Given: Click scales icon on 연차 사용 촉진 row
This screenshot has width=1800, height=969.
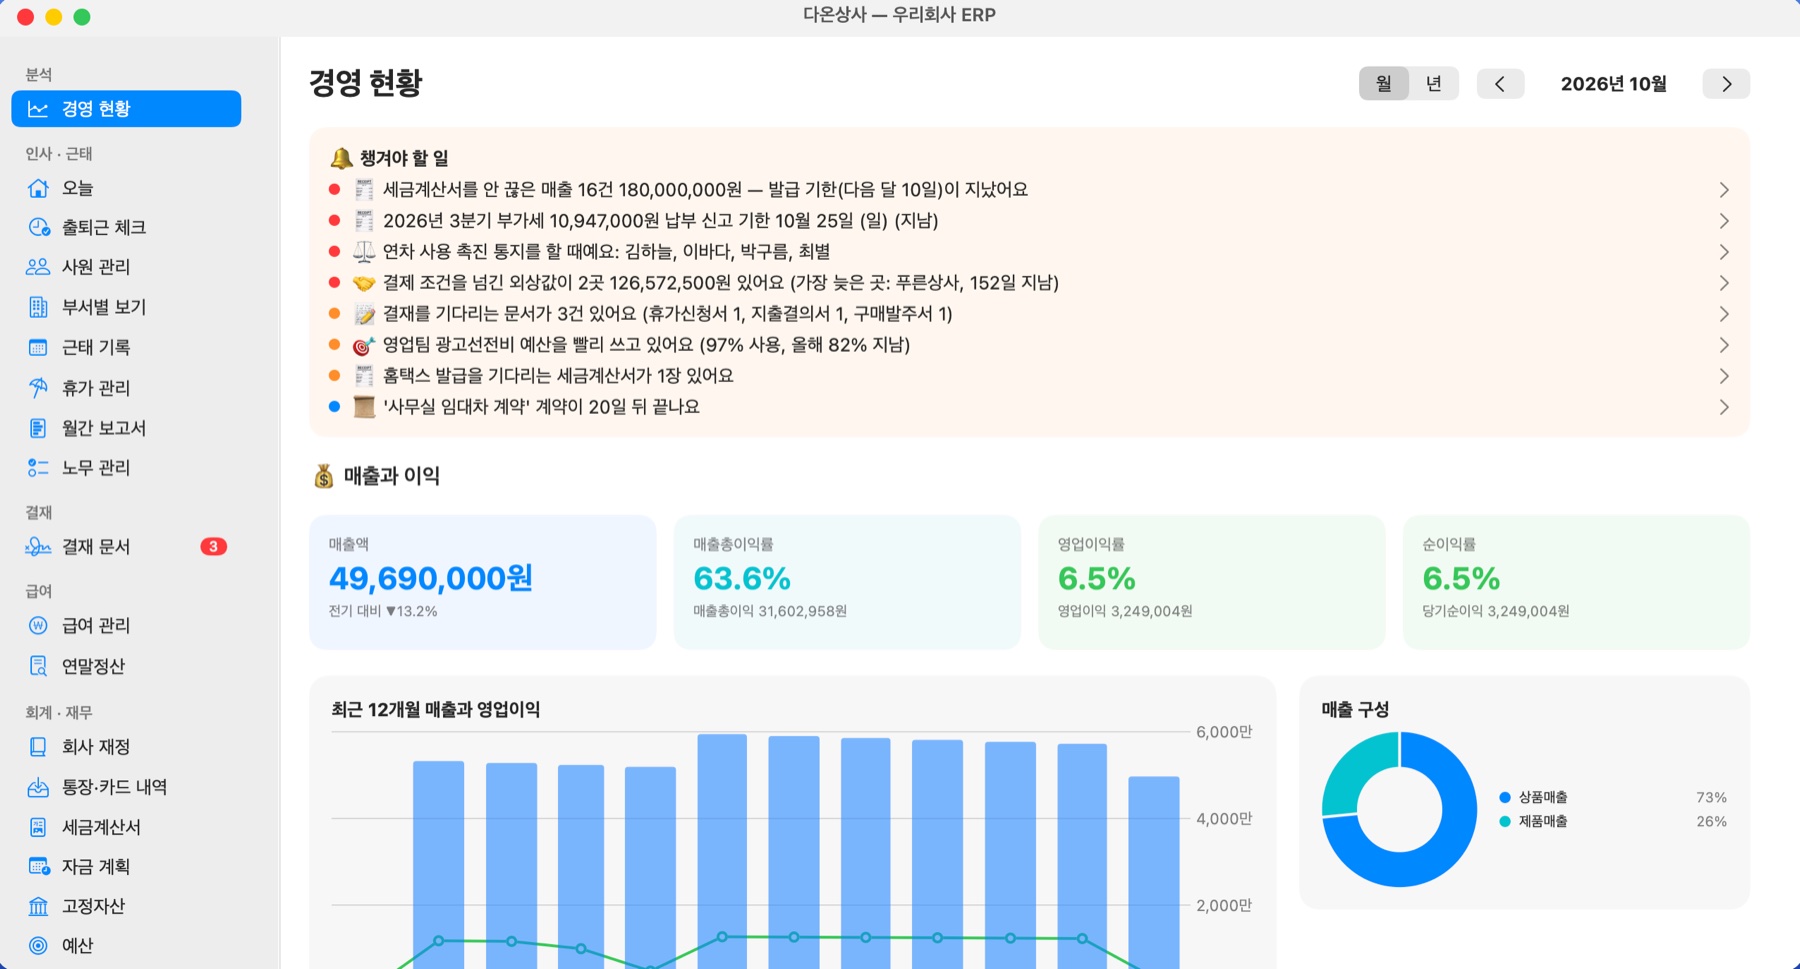Looking at the screenshot, I should 364,252.
